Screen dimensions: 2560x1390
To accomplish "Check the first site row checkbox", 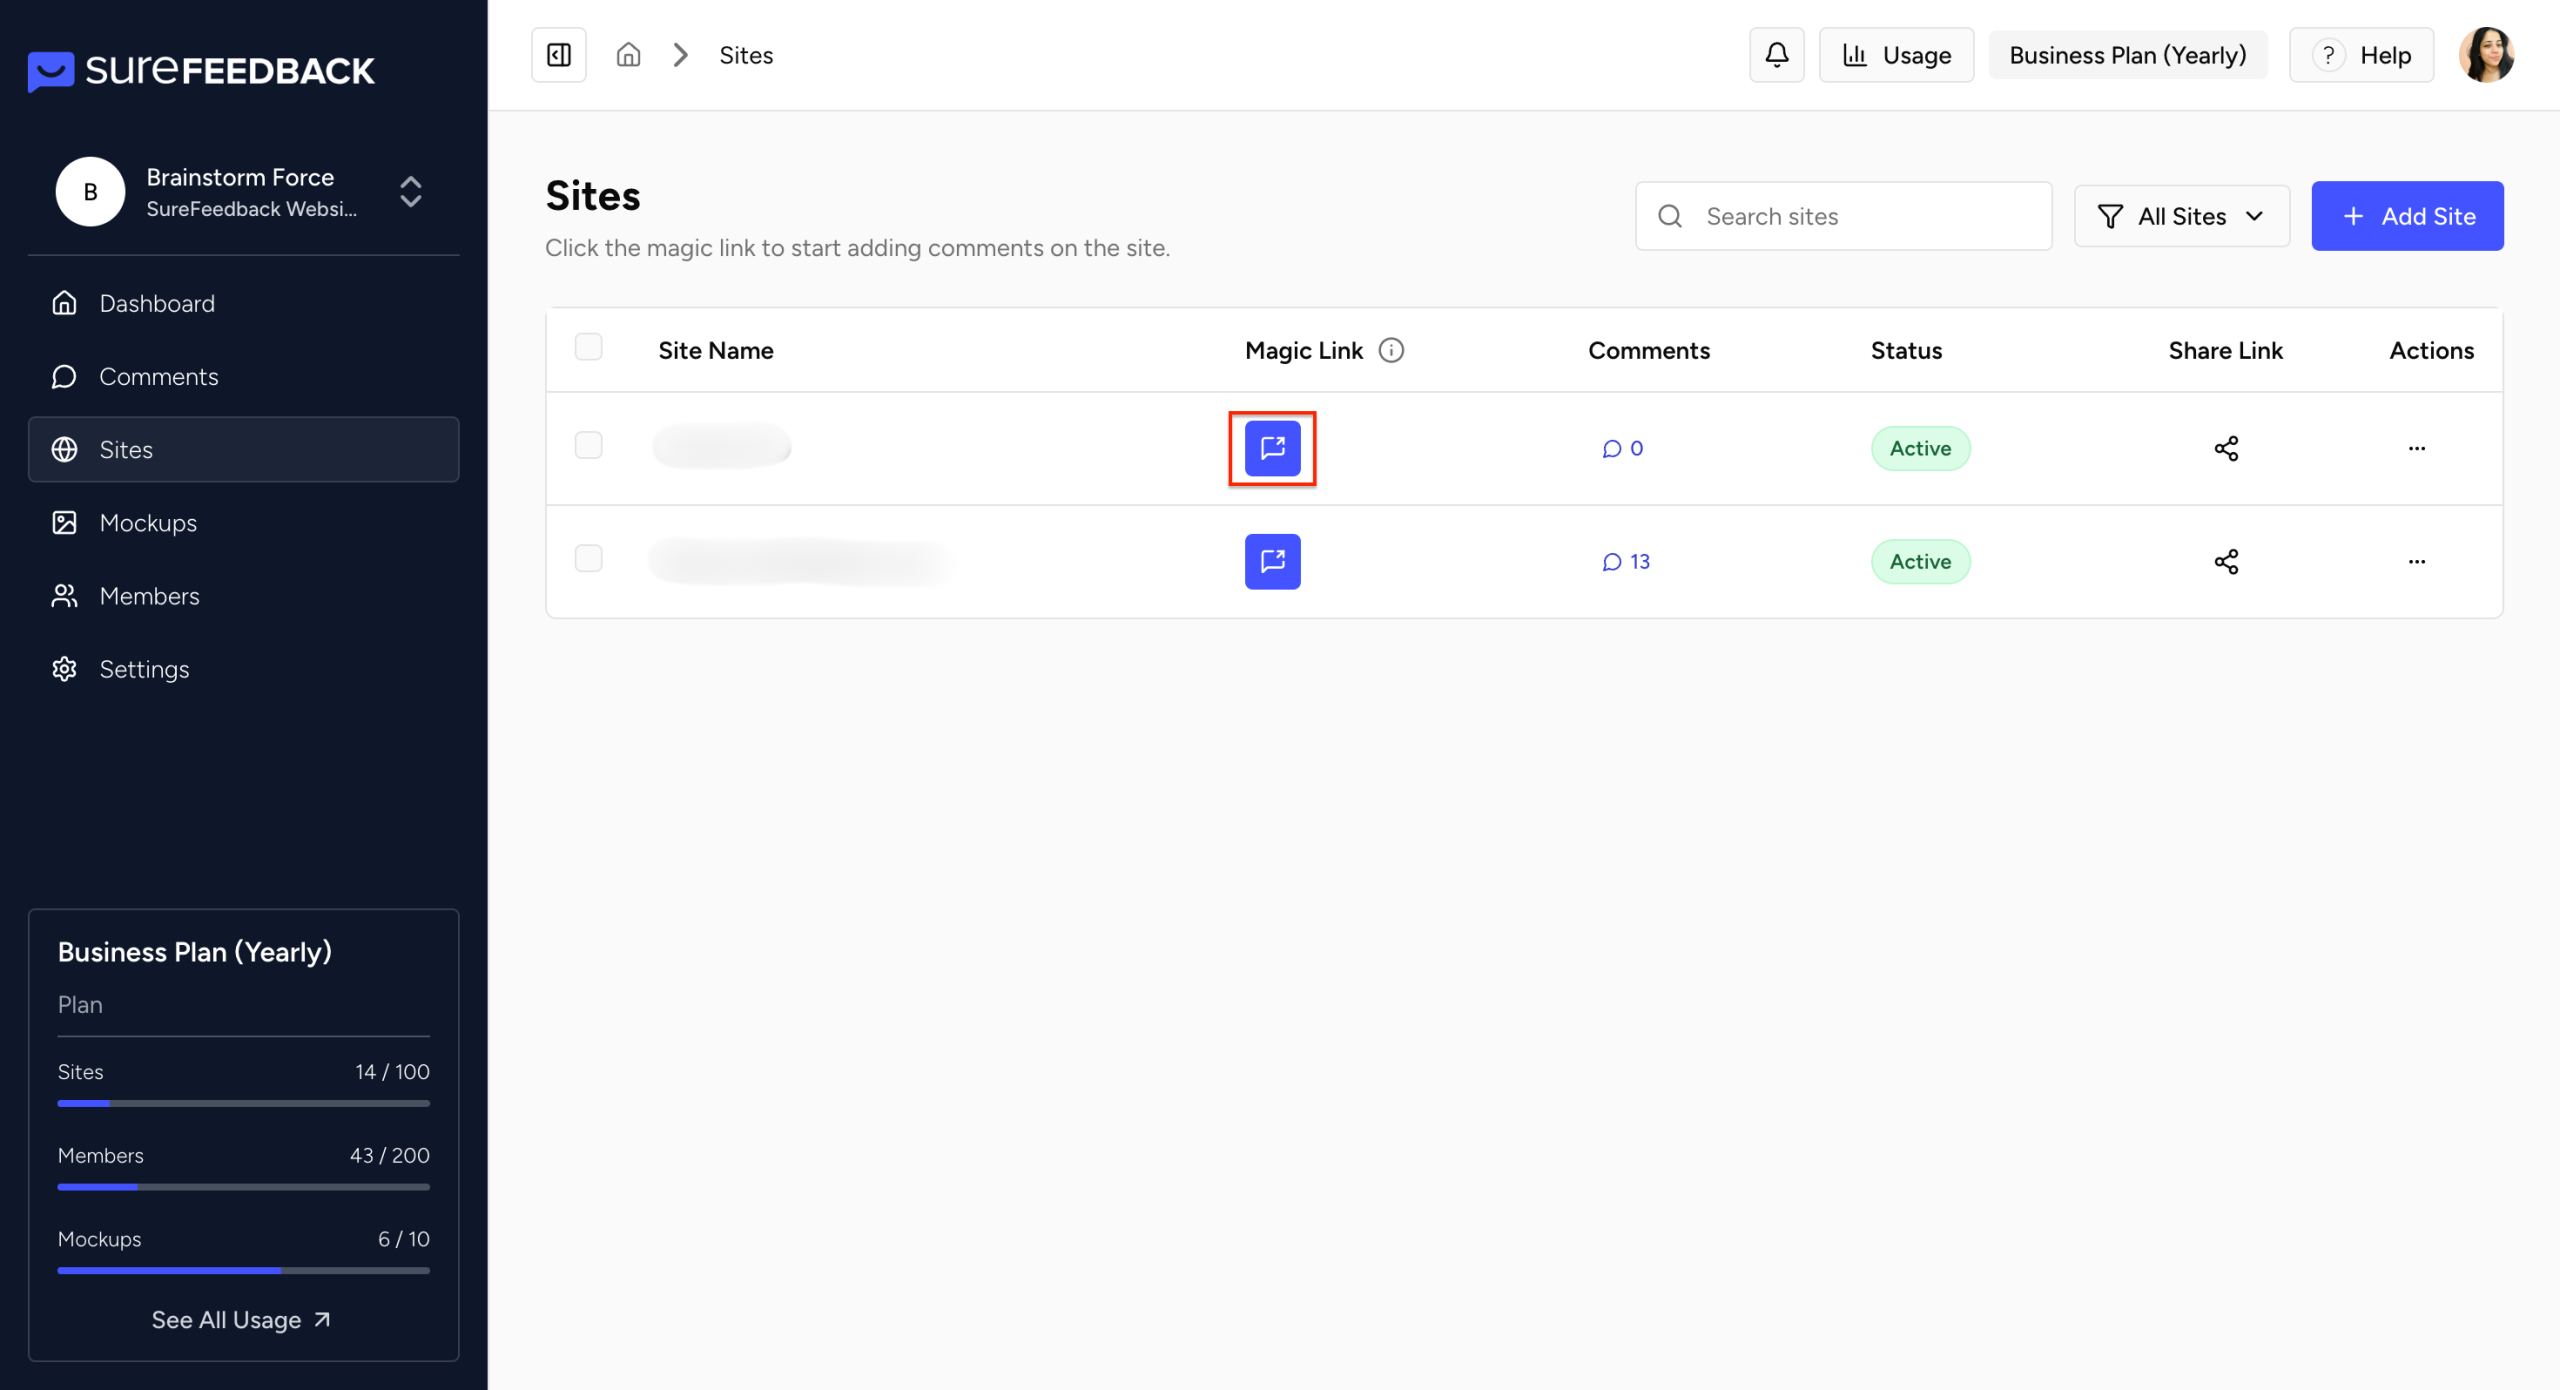I will (x=589, y=445).
